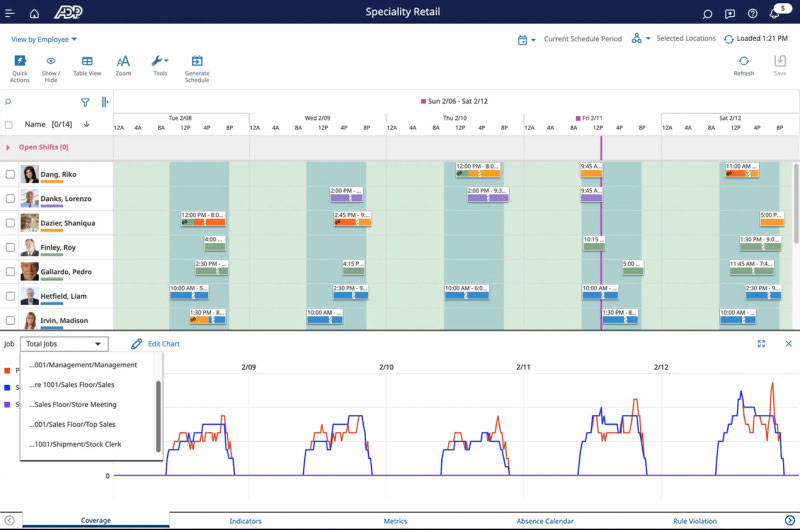
Task: Switch to the Absence Calendar tab
Action: 545,521
